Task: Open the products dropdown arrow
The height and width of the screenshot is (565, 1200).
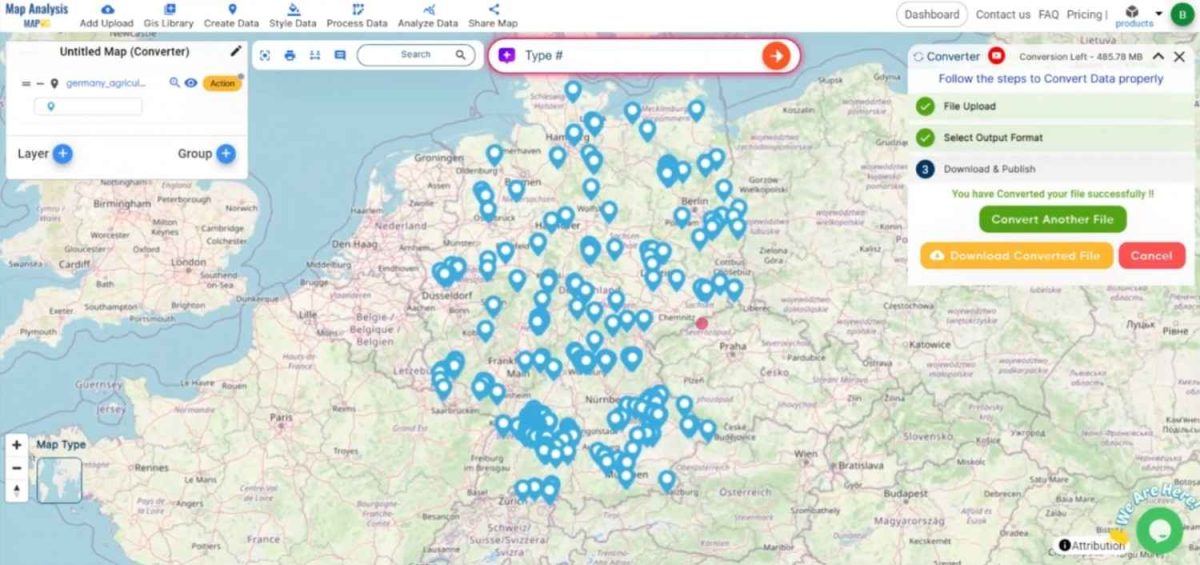Action: [1158, 14]
